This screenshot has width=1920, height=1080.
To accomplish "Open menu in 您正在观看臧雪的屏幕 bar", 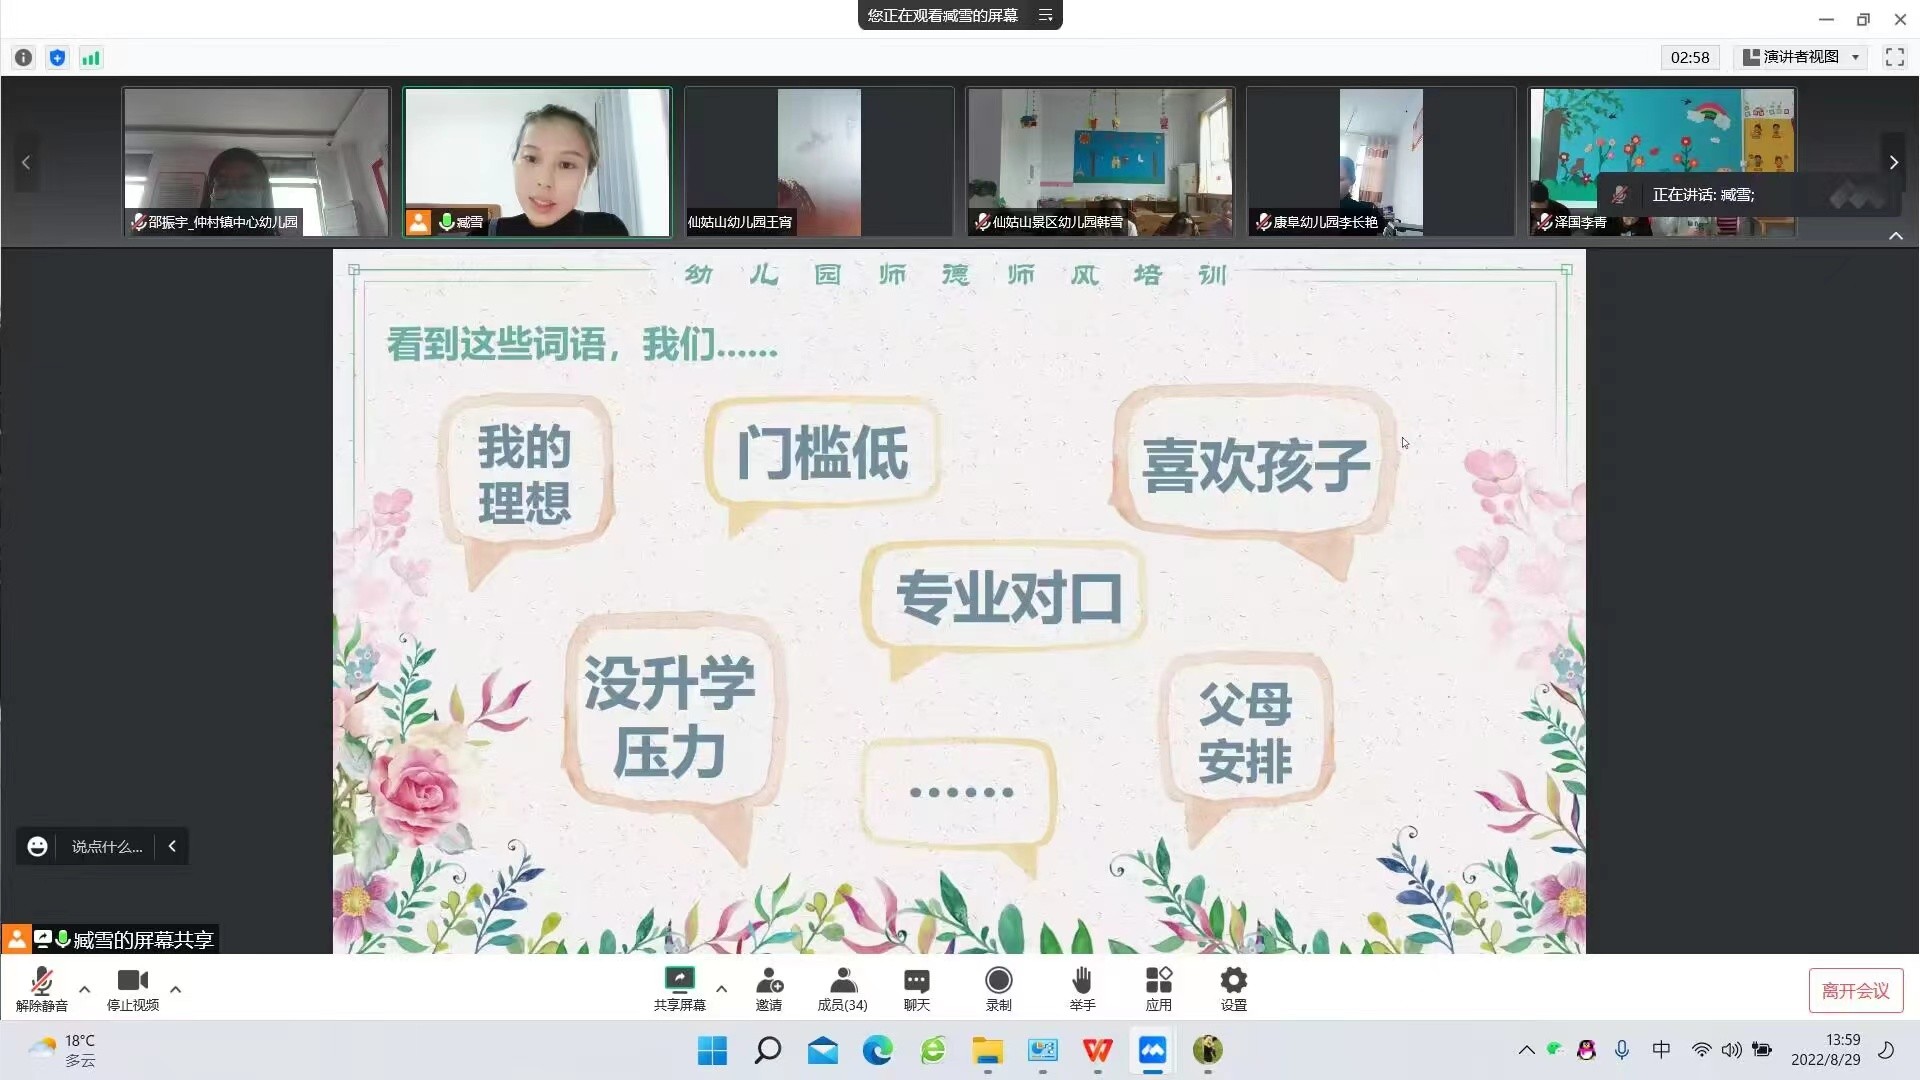I will (1046, 15).
